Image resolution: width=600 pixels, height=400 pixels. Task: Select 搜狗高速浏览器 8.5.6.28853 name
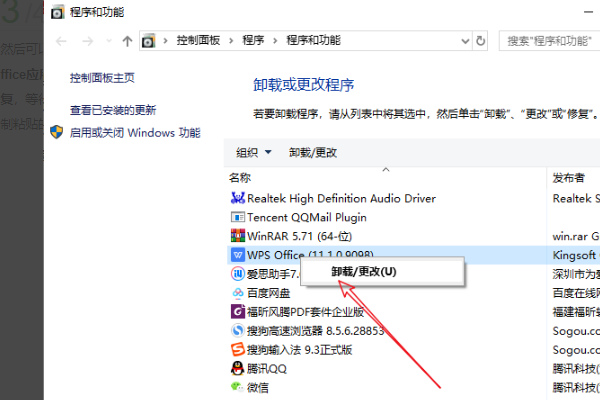[x=315, y=331]
